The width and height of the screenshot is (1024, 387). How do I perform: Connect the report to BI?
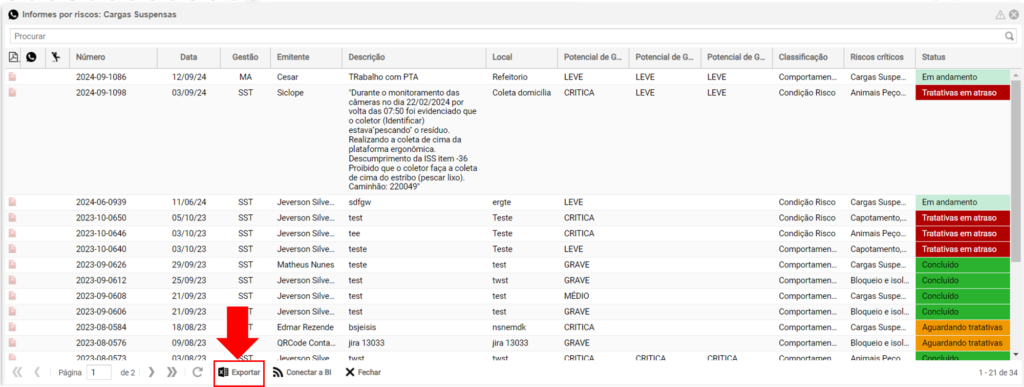tap(302, 373)
